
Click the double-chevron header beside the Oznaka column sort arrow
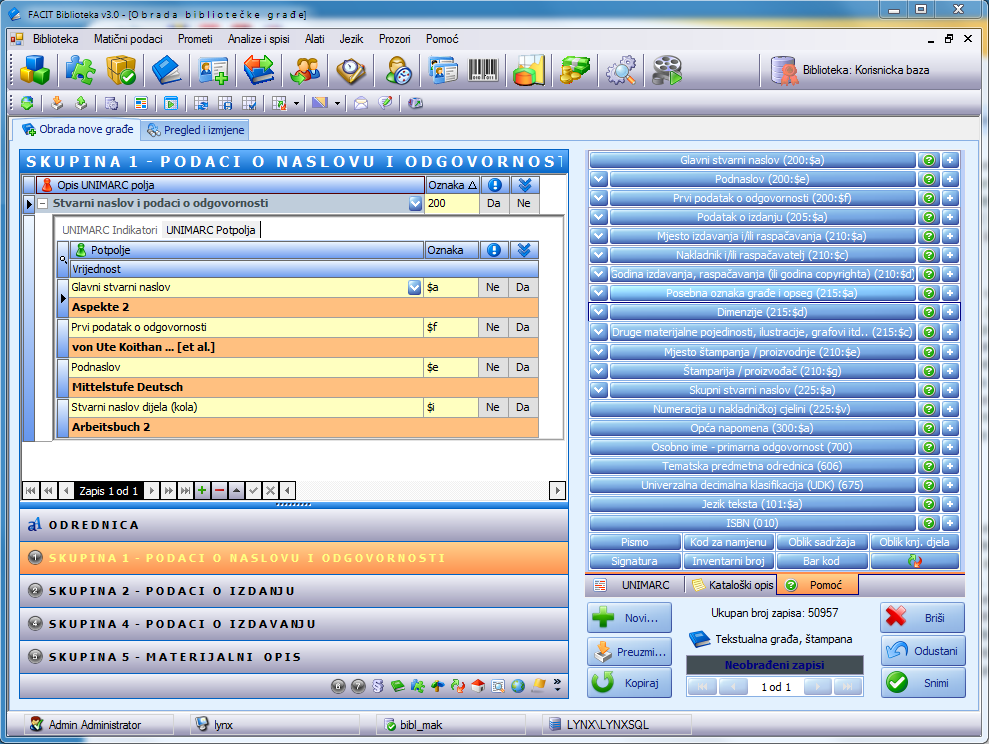pos(525,185)
